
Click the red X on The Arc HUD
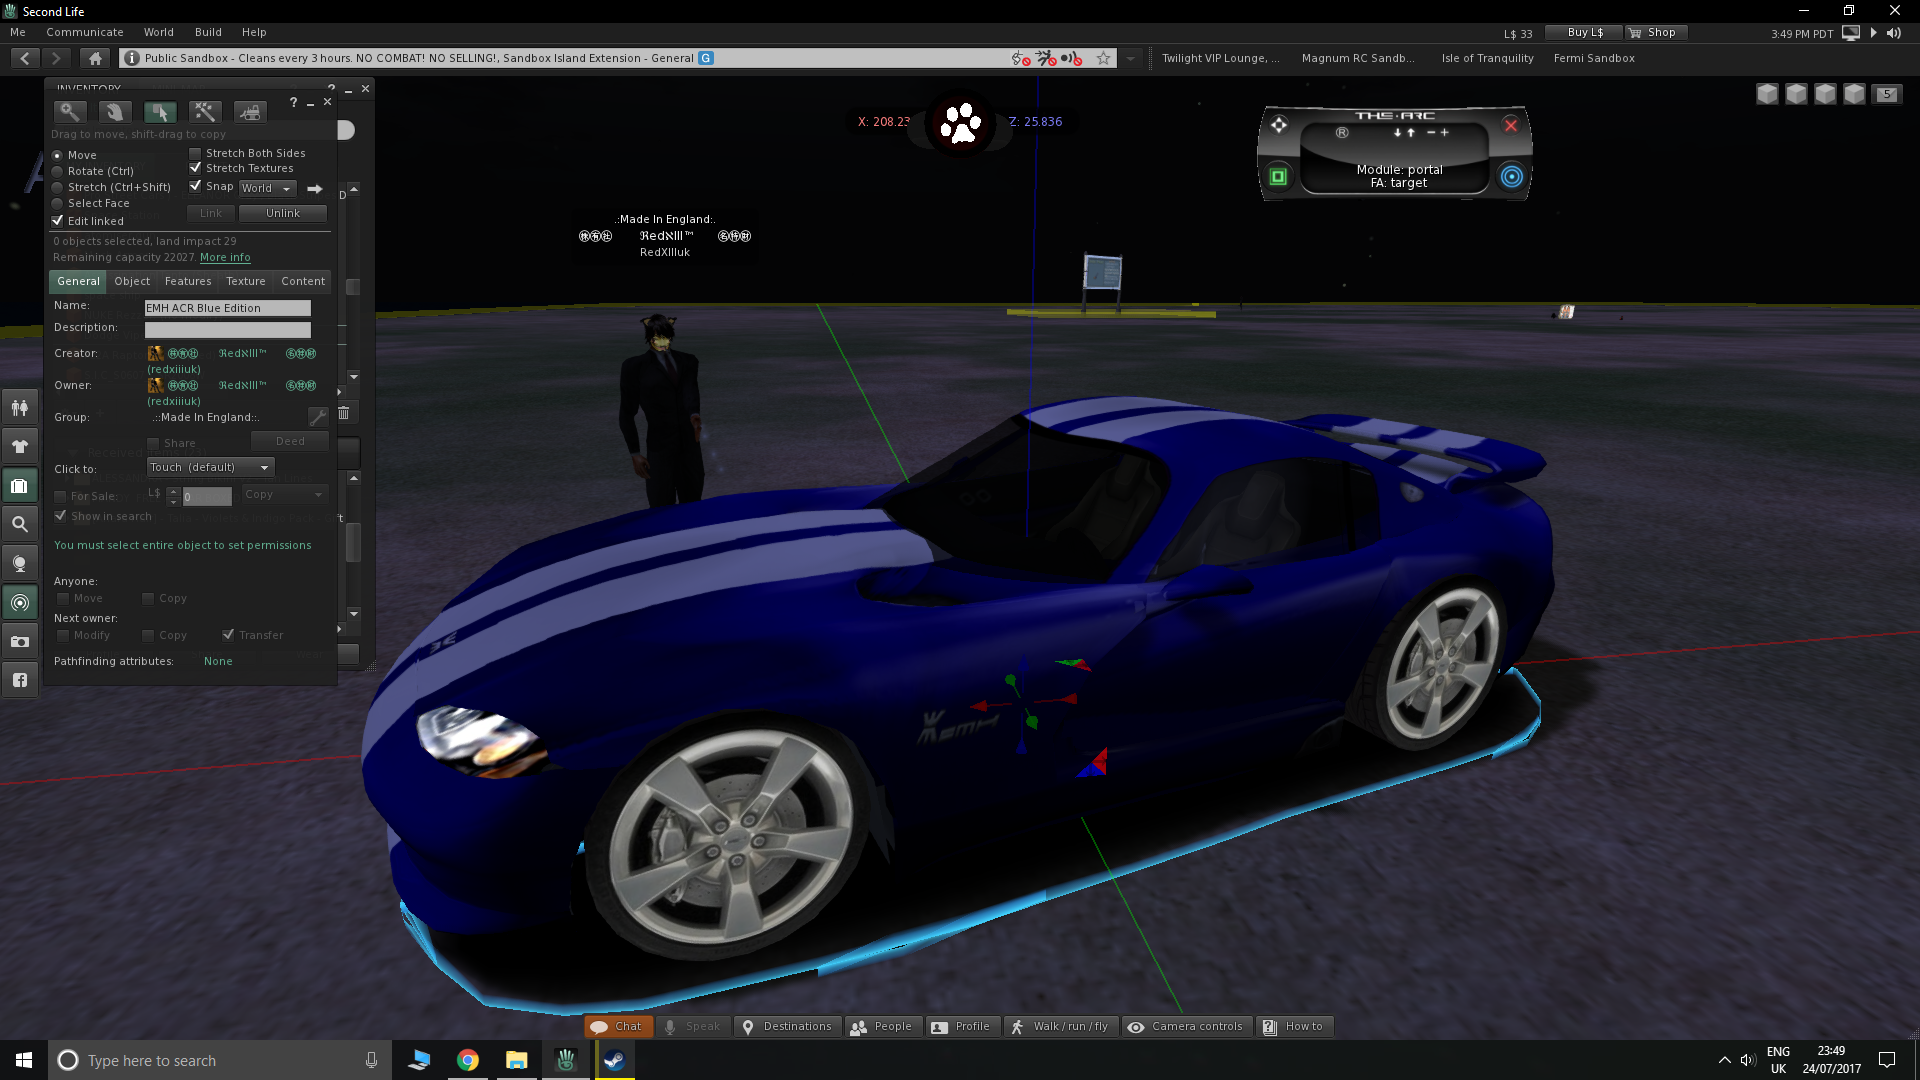tap(1511, 125)
